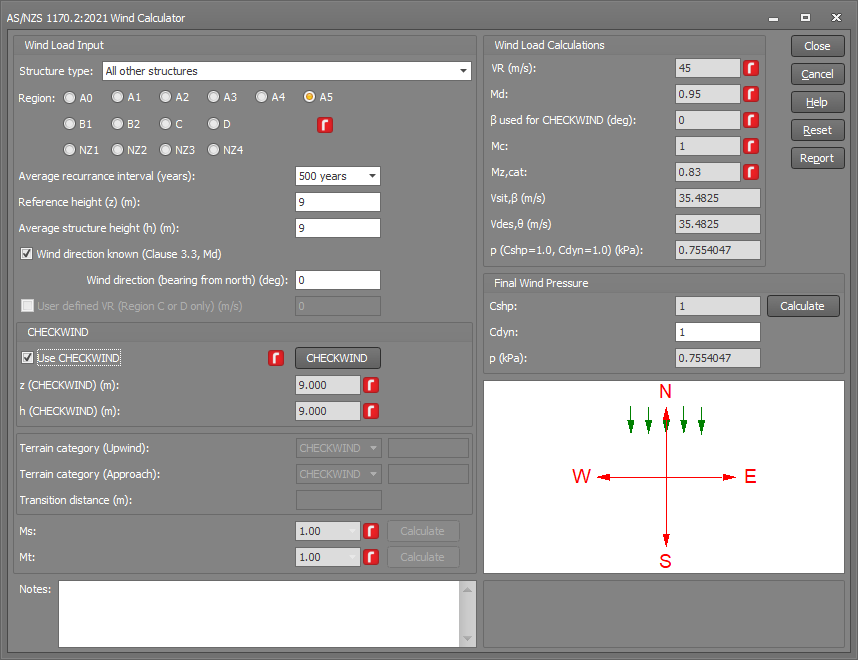Image resolution: width=858 pixels, height=660 pixels.
Task: Choose the A1 region radio button
Action: 118,97
